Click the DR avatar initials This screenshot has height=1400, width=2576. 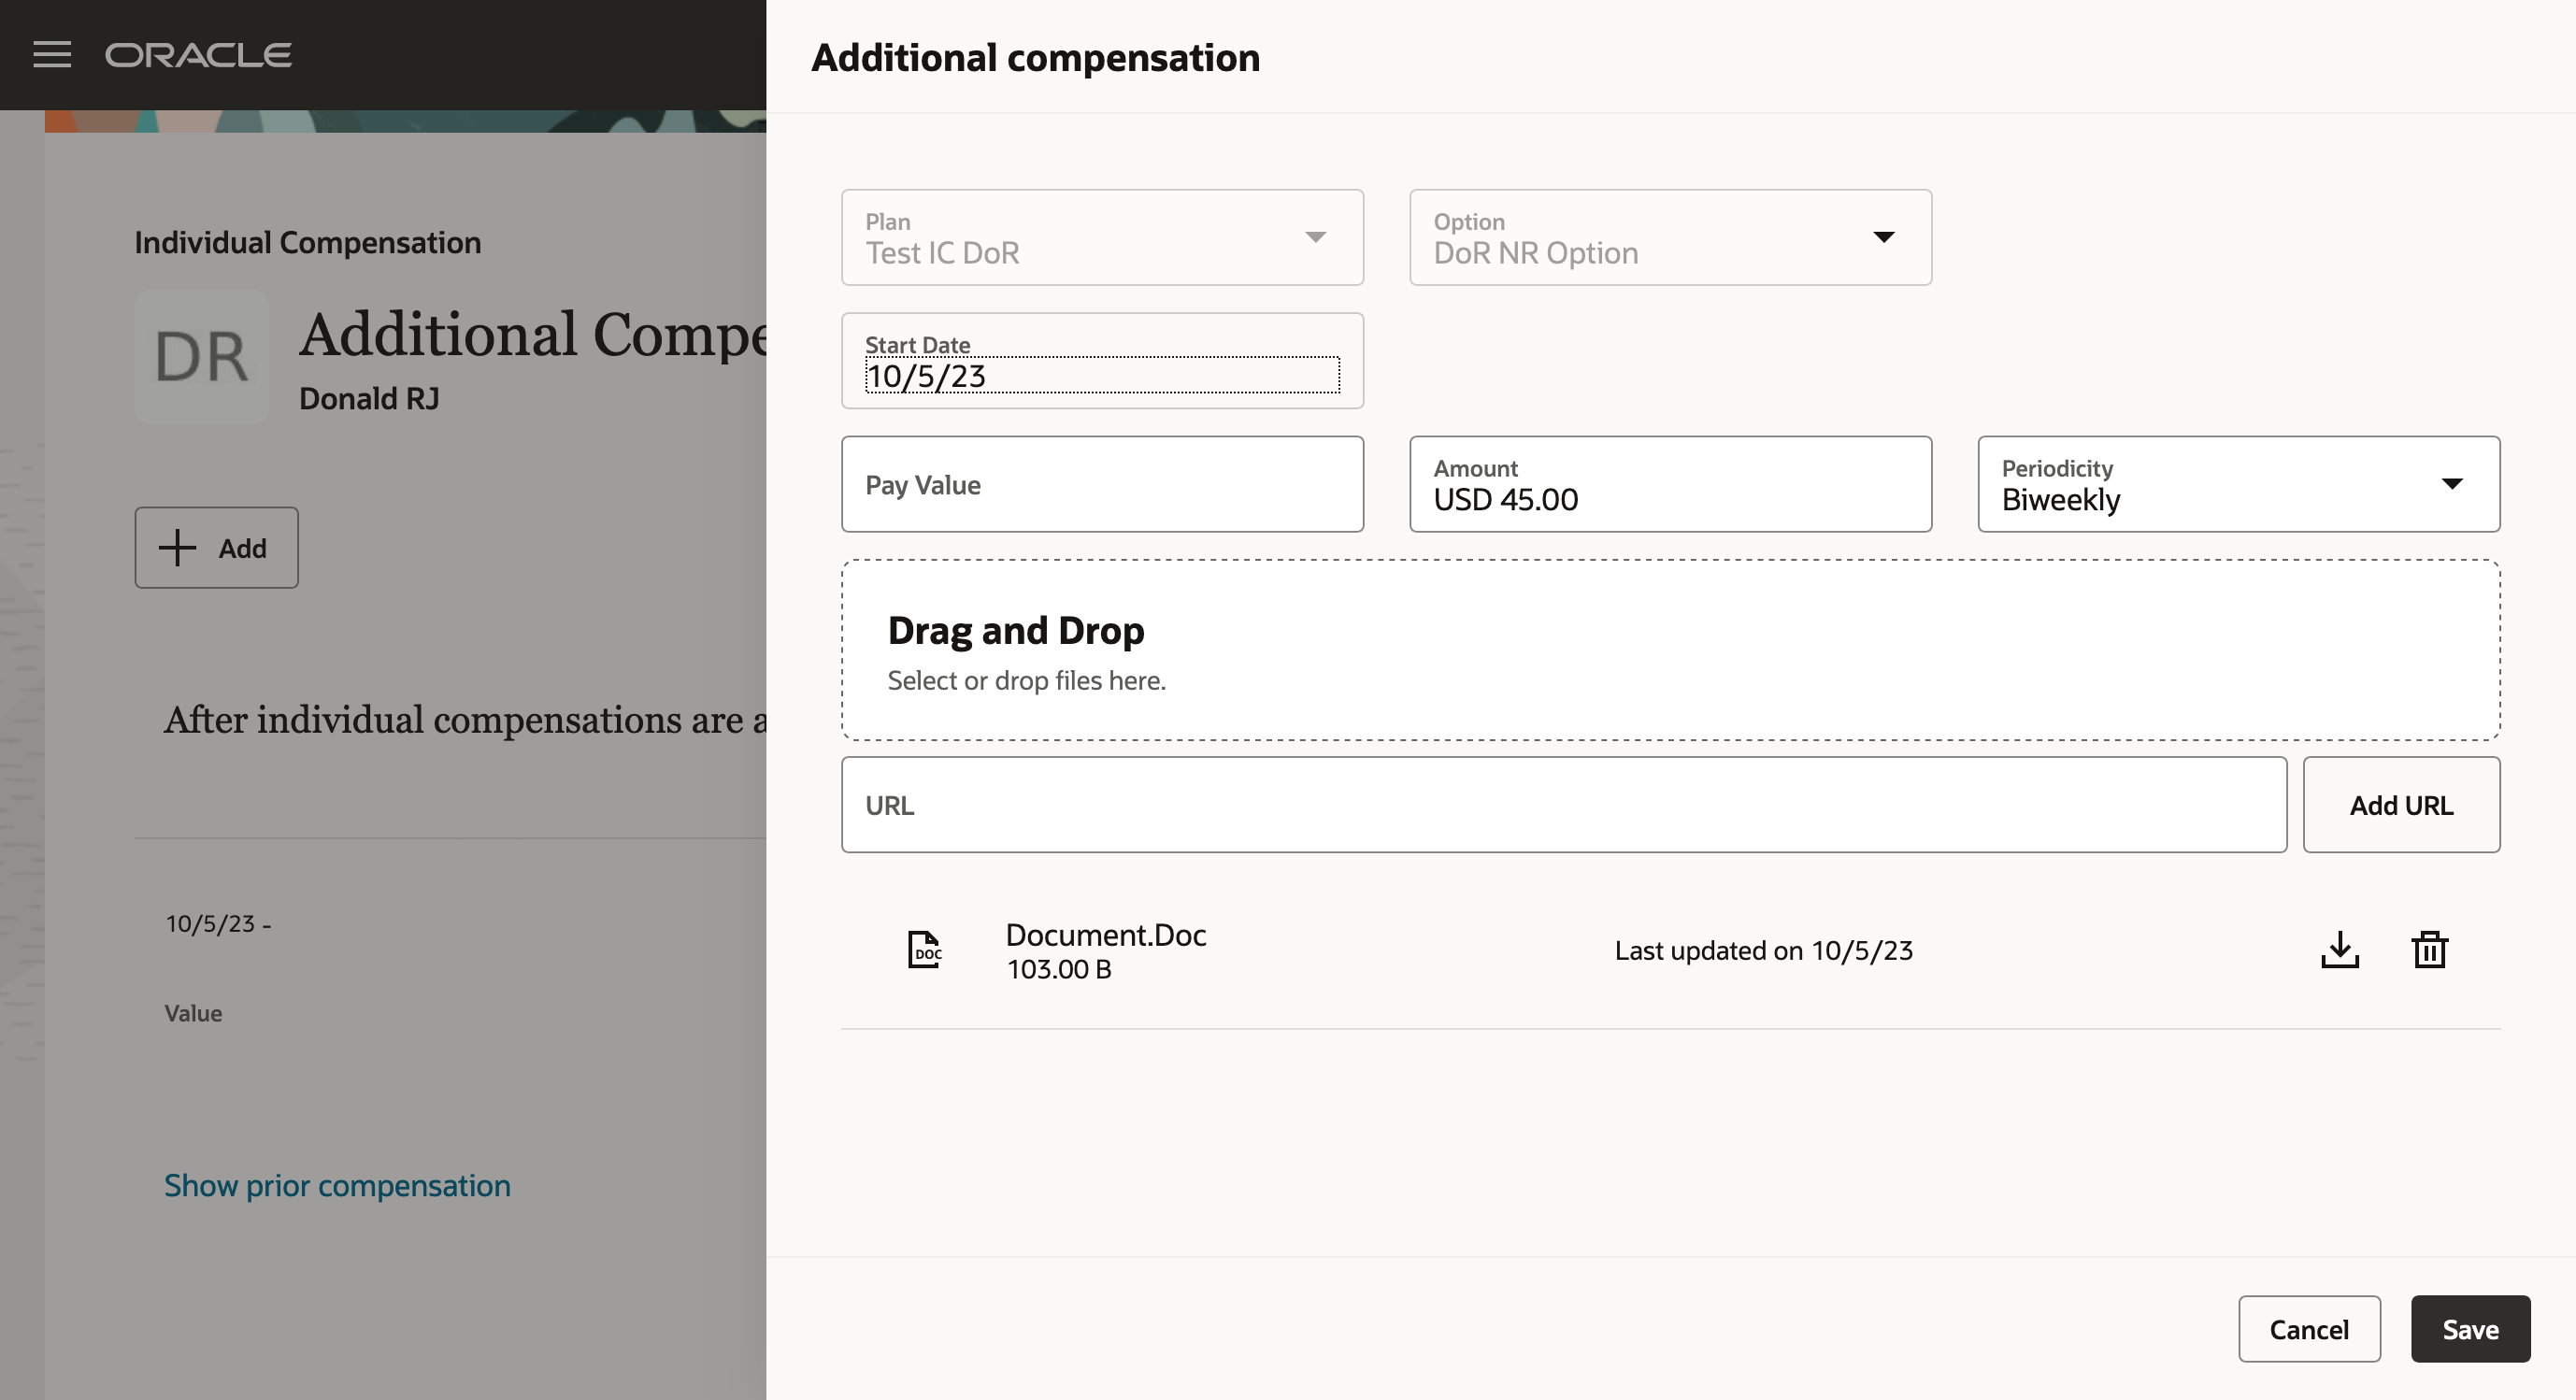pyautogui.click(x=201, y=357)
